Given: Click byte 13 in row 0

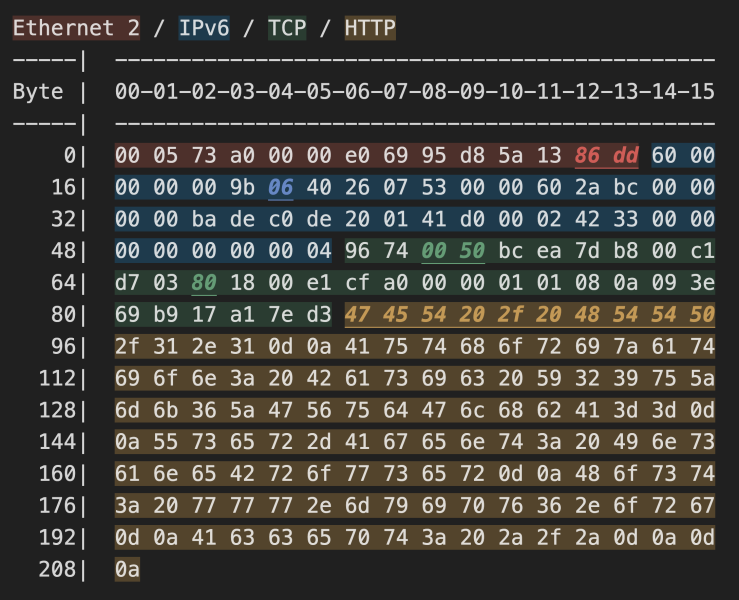Looking at the screenshot, I should coord(549,156).
